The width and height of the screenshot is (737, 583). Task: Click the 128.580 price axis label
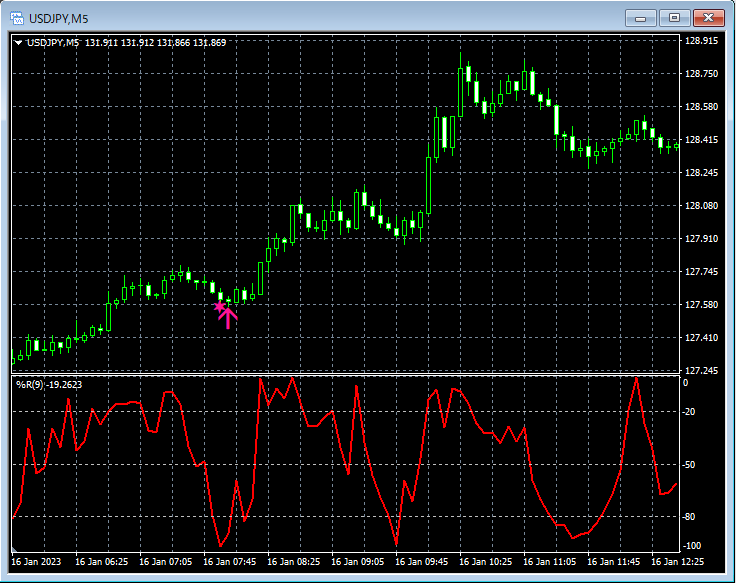coord(701,107)
